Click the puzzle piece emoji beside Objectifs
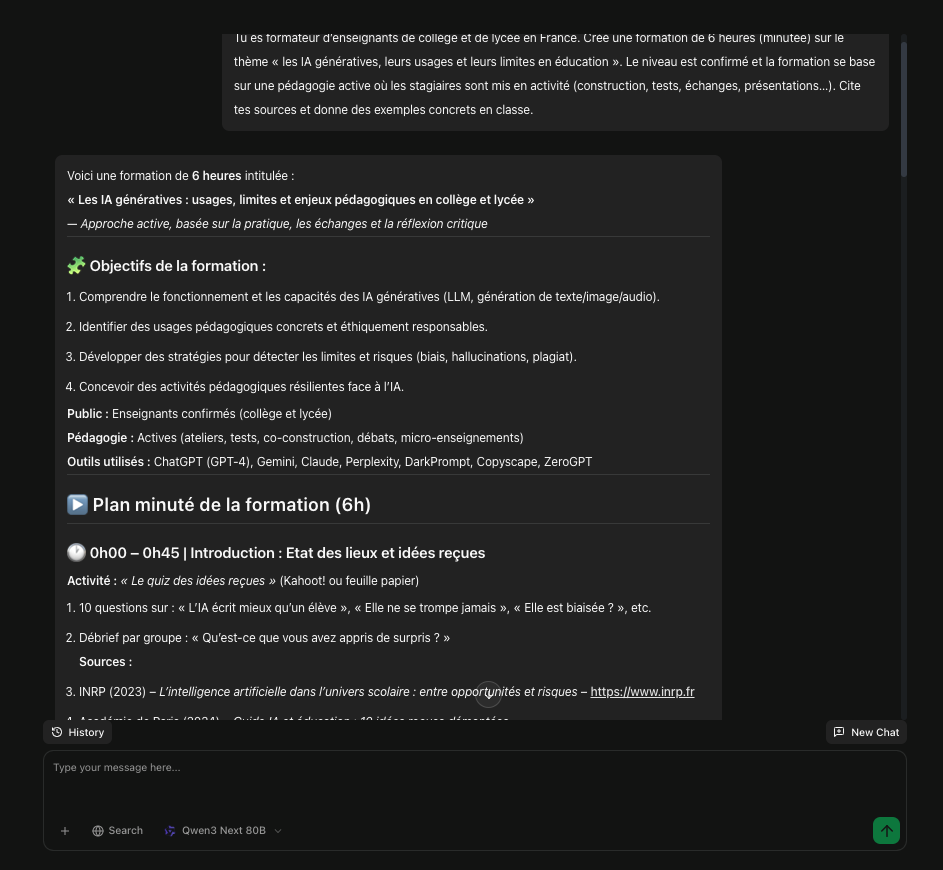 click(x=76, y=266)
